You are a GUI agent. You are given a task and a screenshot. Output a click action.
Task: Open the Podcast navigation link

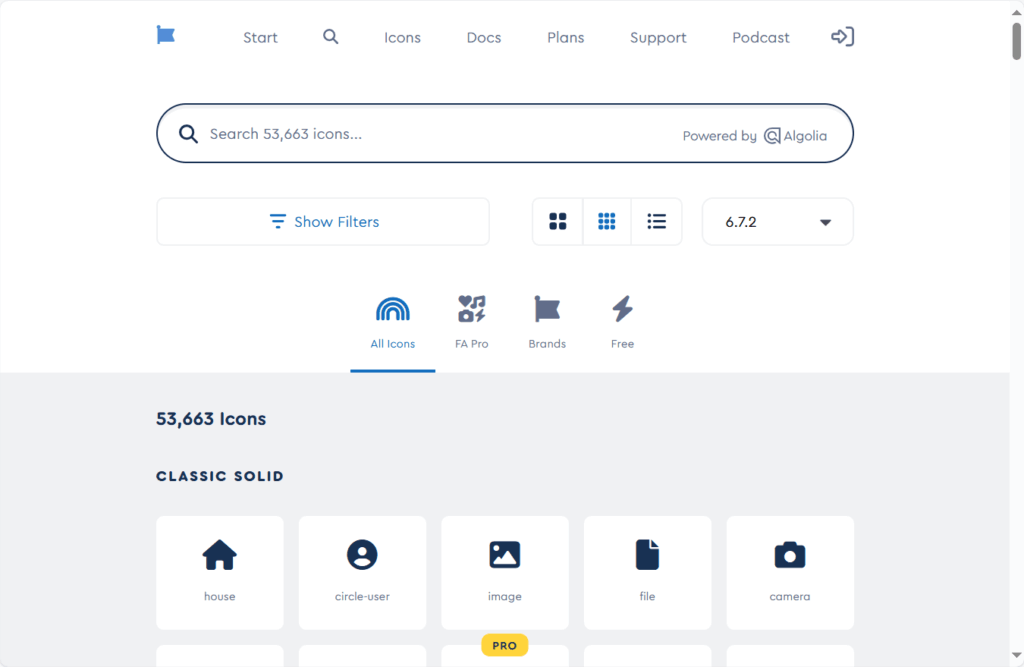761,37
